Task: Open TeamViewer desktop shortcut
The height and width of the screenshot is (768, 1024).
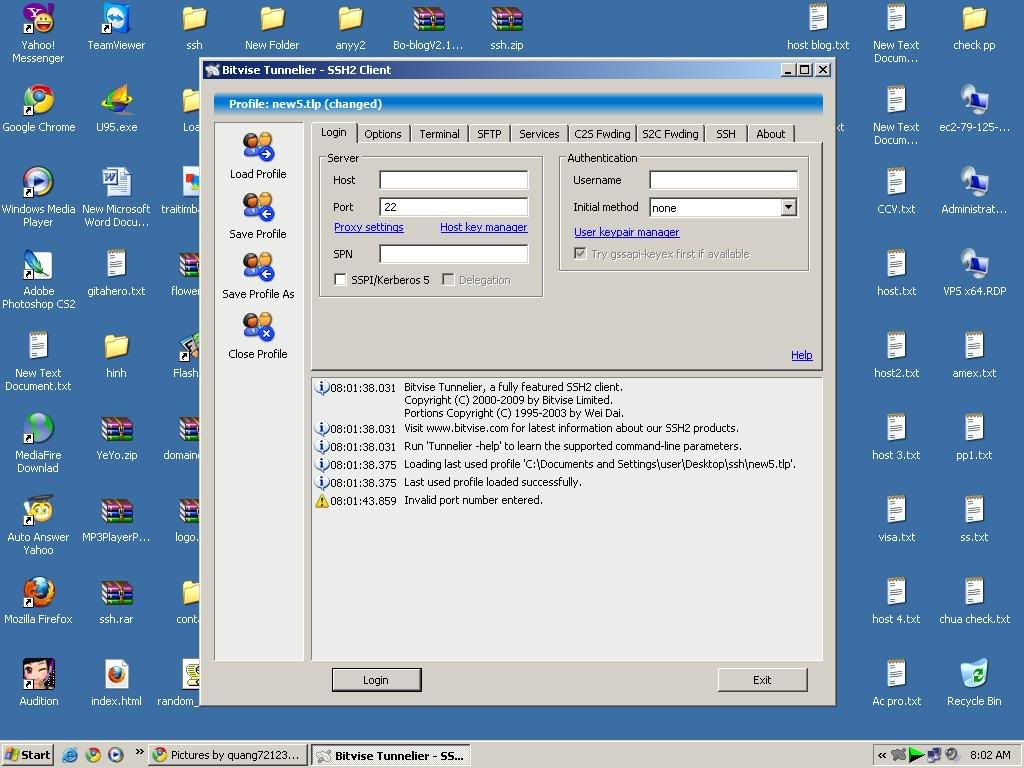Action: pos(116,27)
